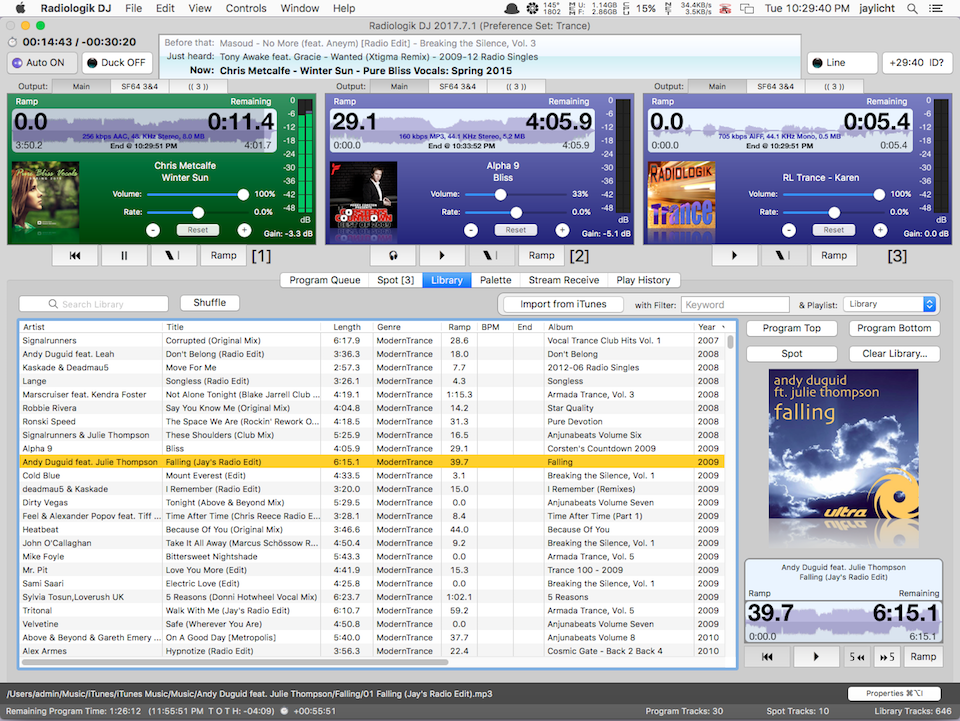Skip forward 5 seconds in the preview player
Image resolution: width=960 pixels, height=721 pixels.
(x=885, y=657)
